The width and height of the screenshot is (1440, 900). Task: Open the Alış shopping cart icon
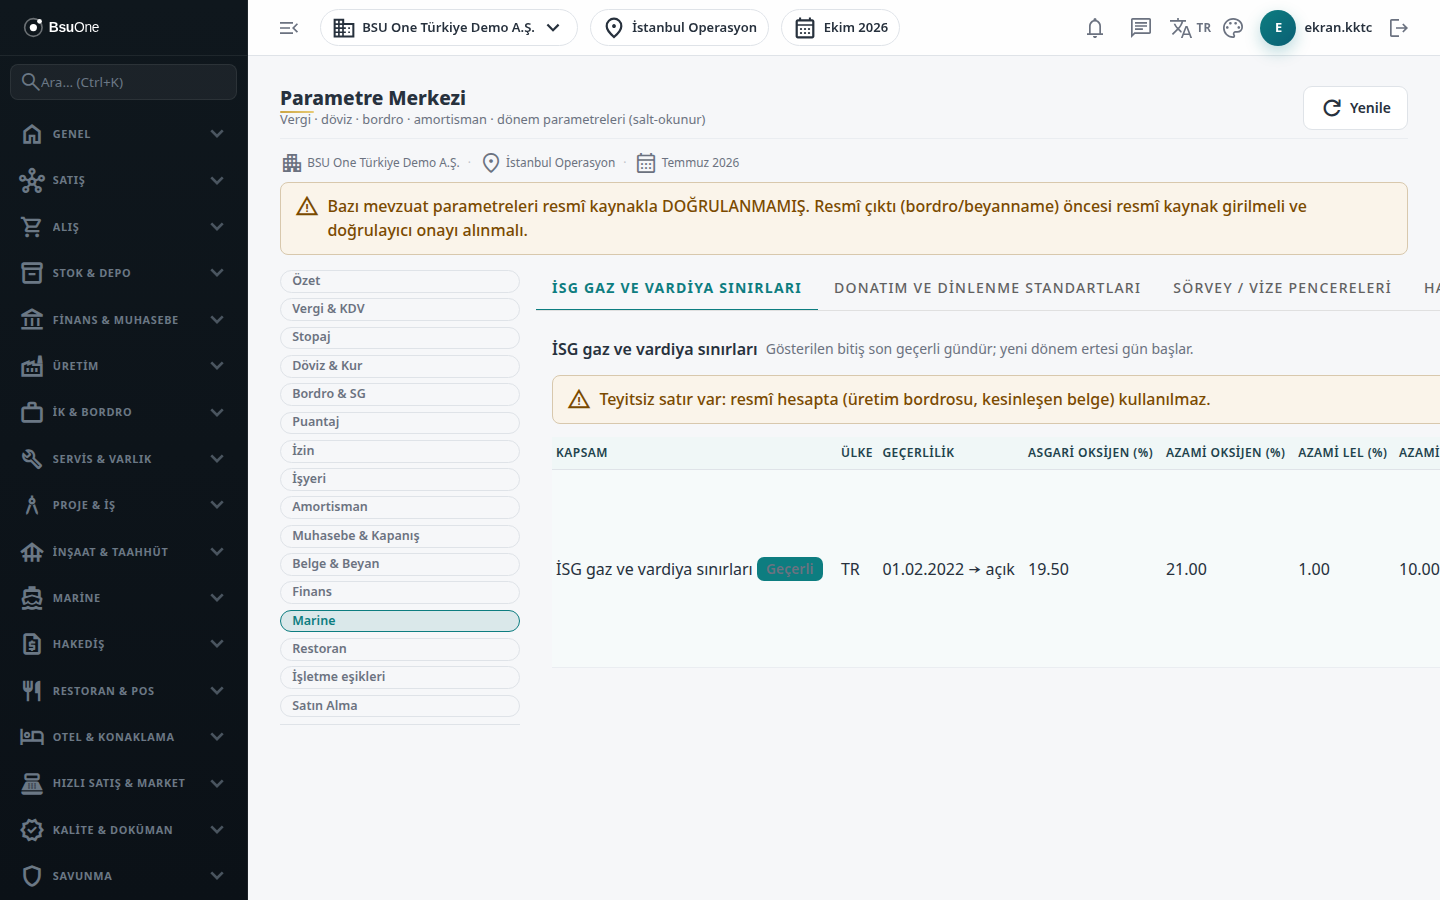coord(32,227)
